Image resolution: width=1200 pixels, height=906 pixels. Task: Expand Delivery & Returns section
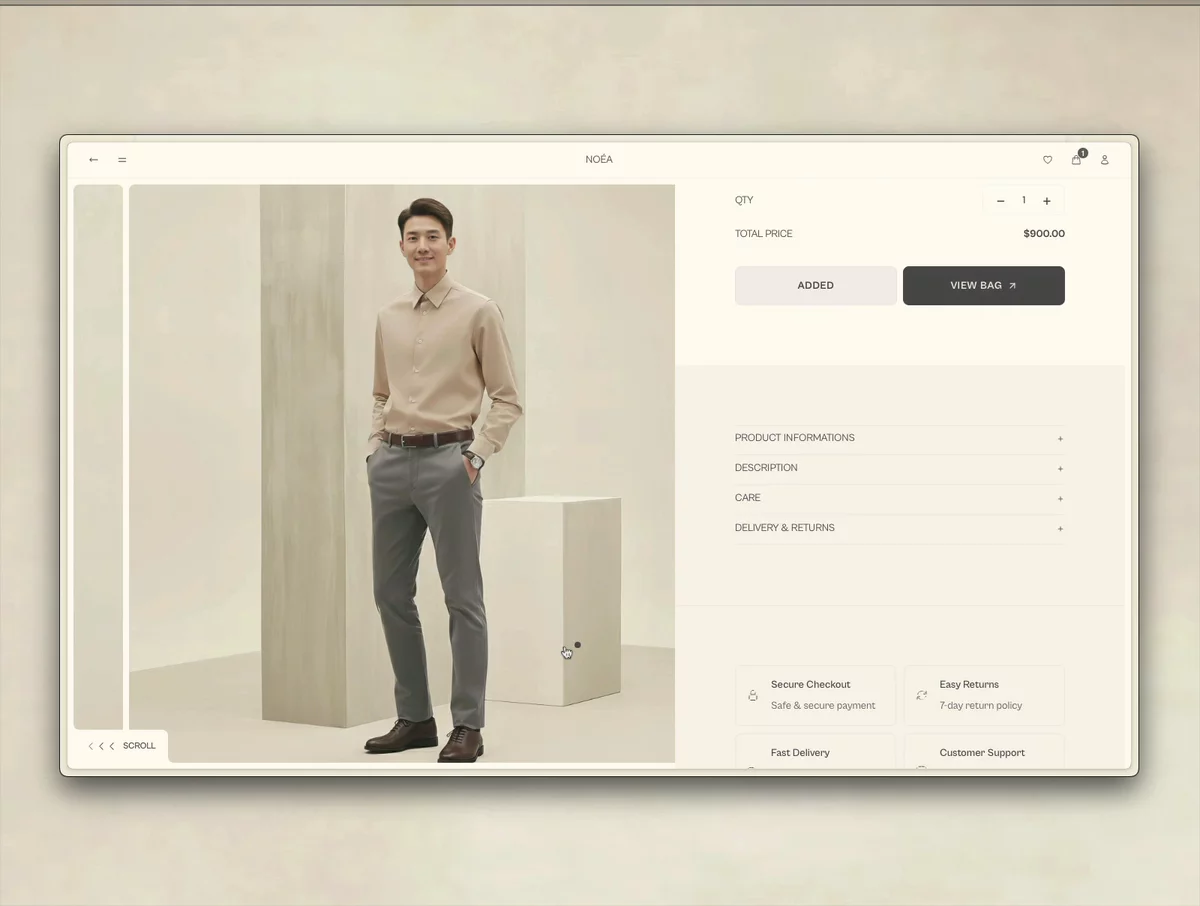pos(899,528)
